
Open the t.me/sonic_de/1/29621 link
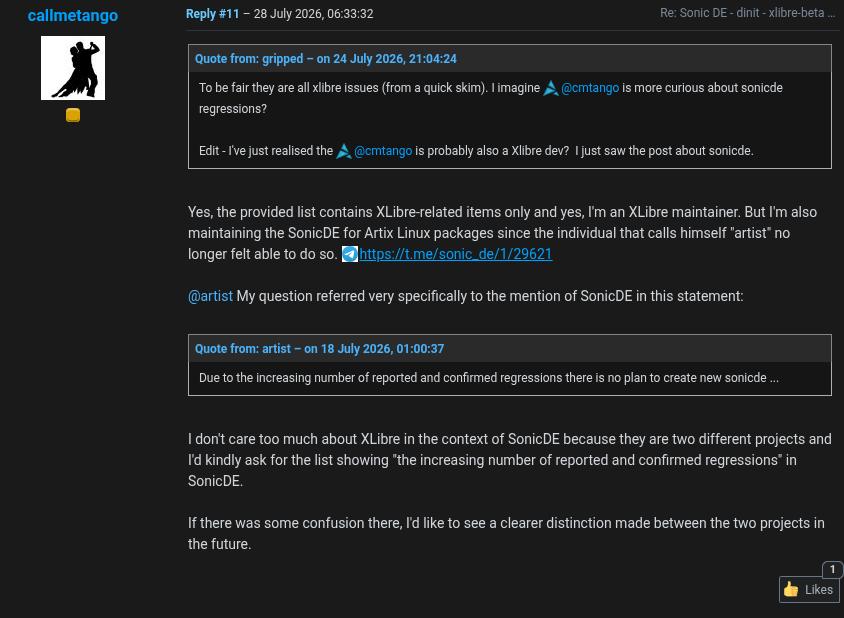point(456,254)
